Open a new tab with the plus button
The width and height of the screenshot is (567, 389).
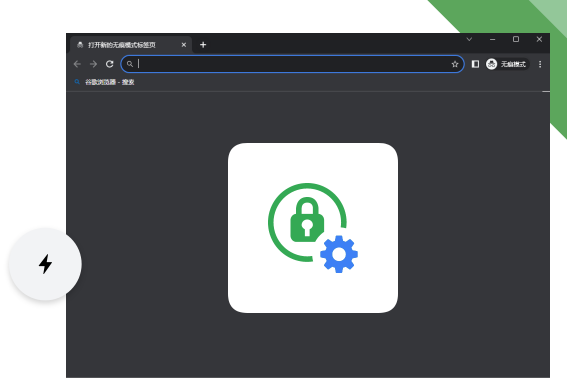click(x=203, y=45)
